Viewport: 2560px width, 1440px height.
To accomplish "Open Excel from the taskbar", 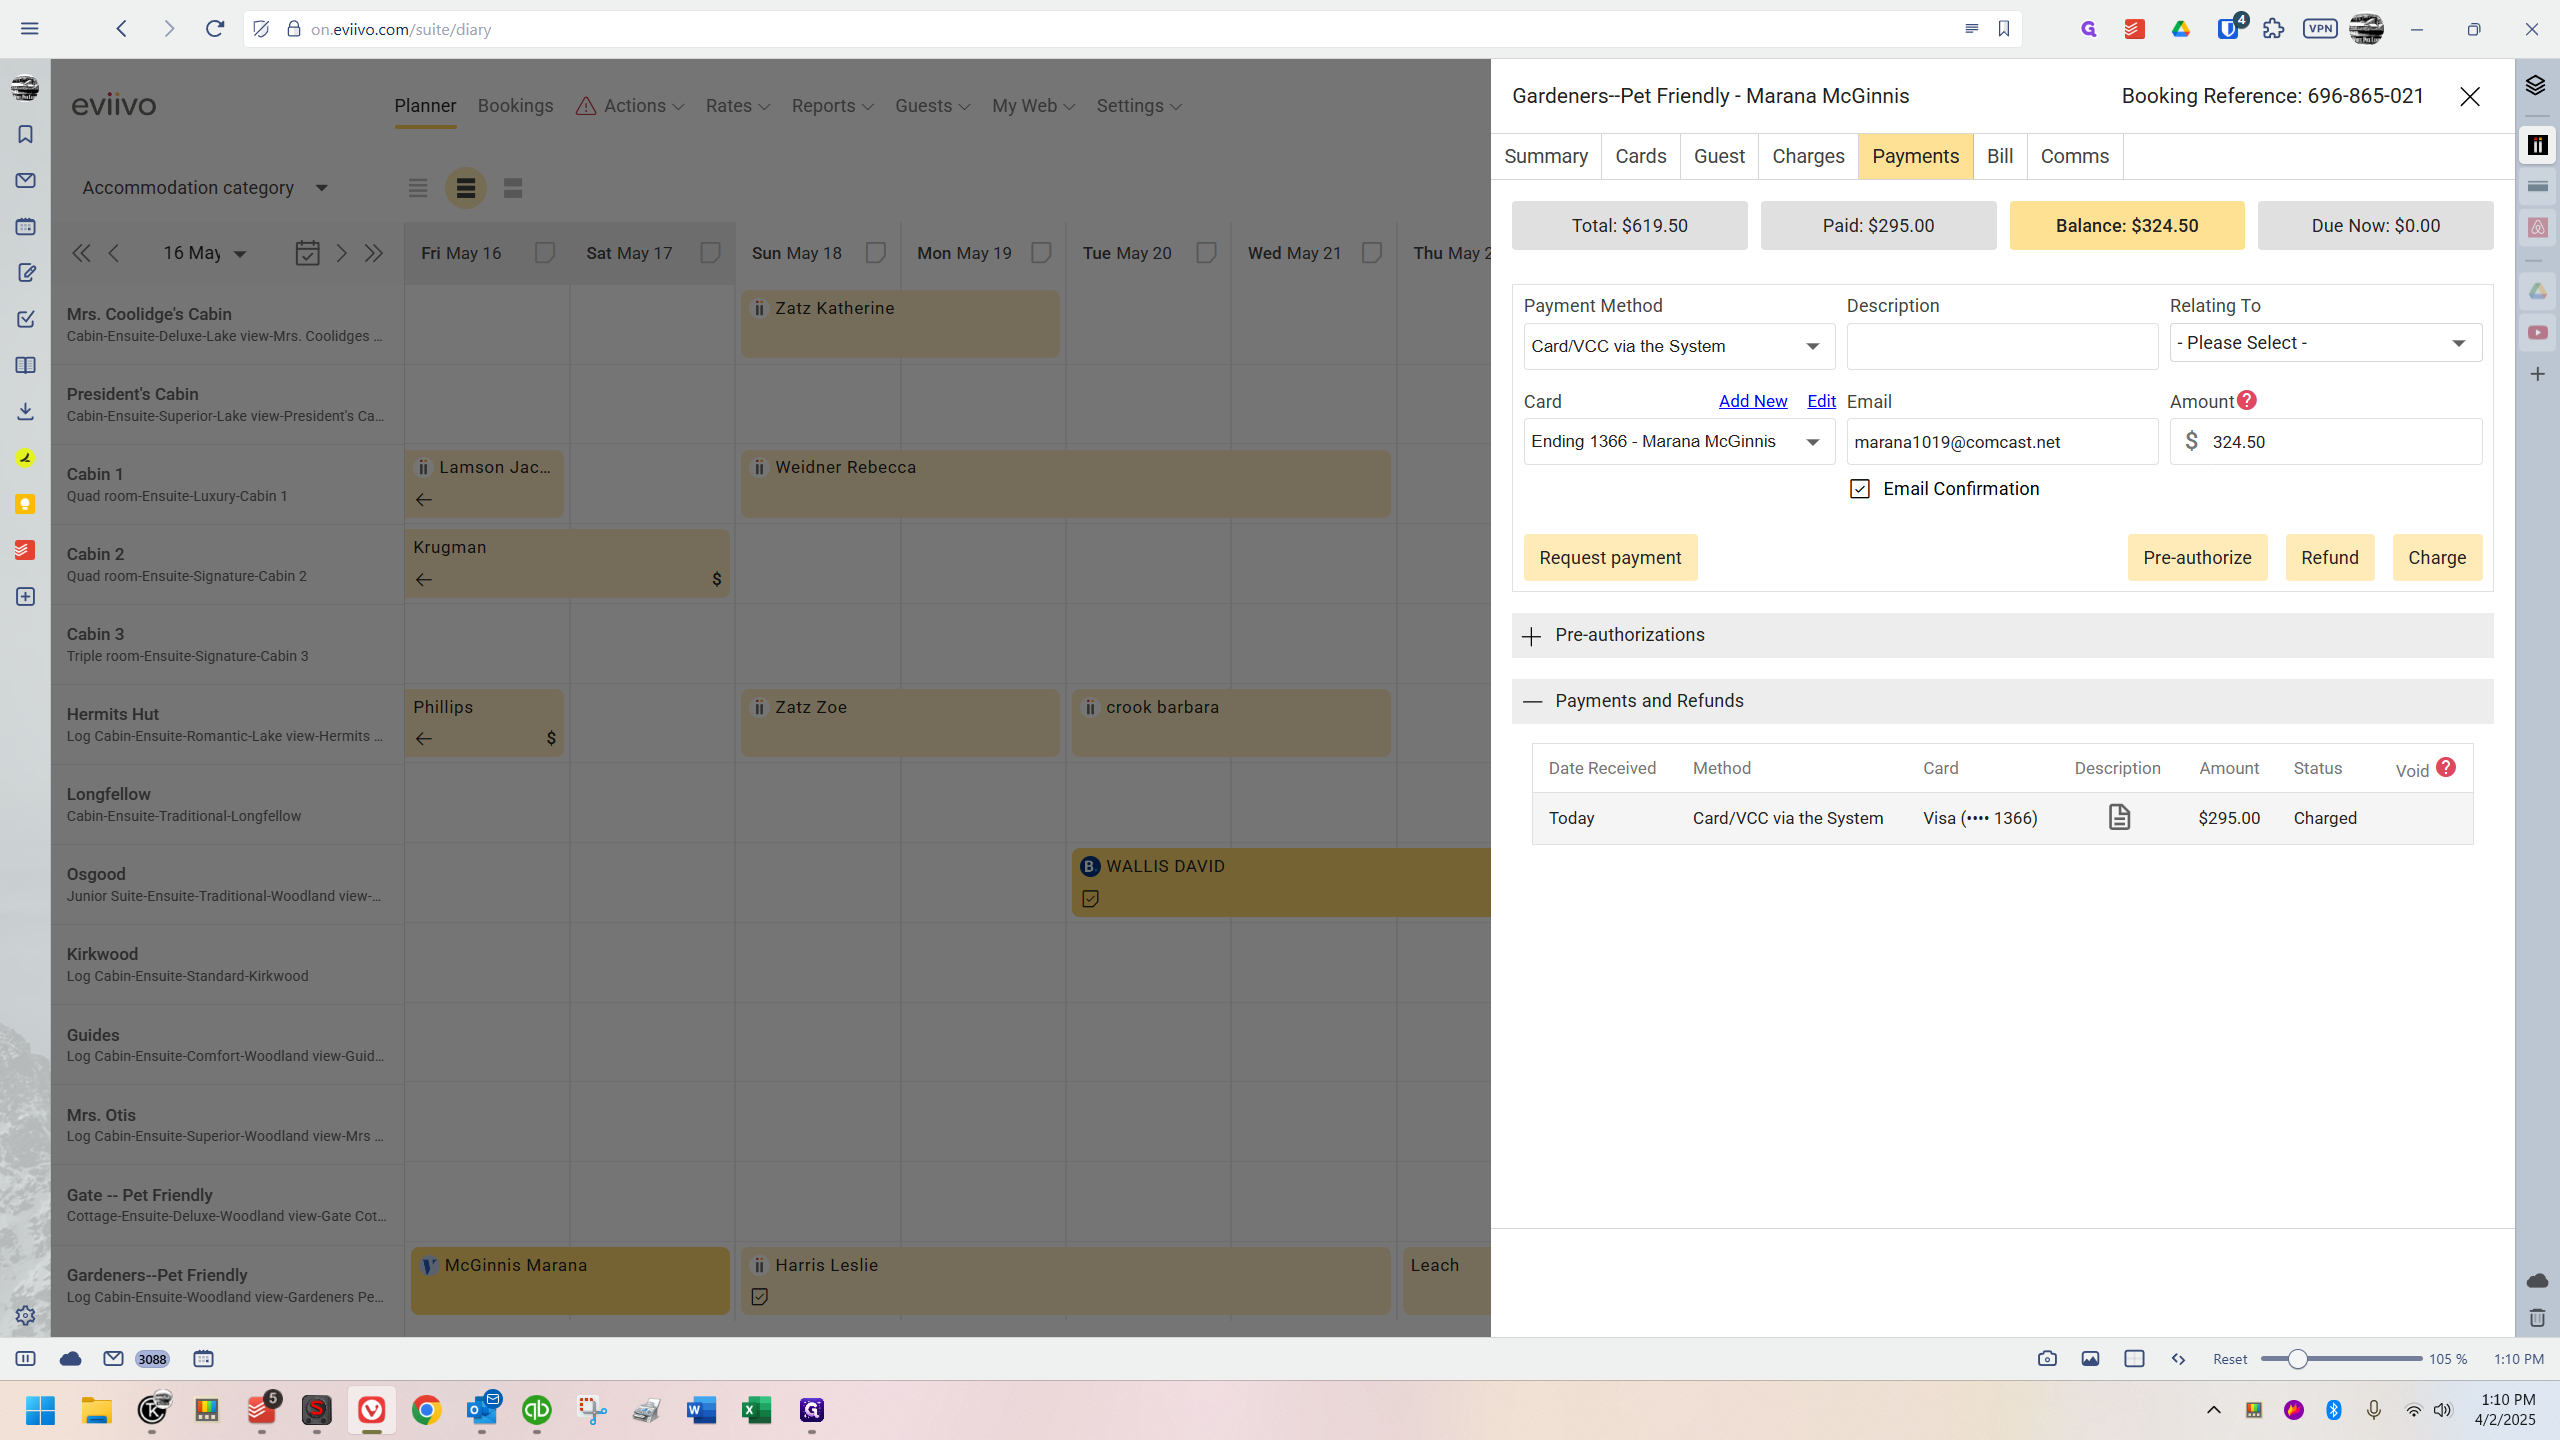I will (x=756, y=1410).
